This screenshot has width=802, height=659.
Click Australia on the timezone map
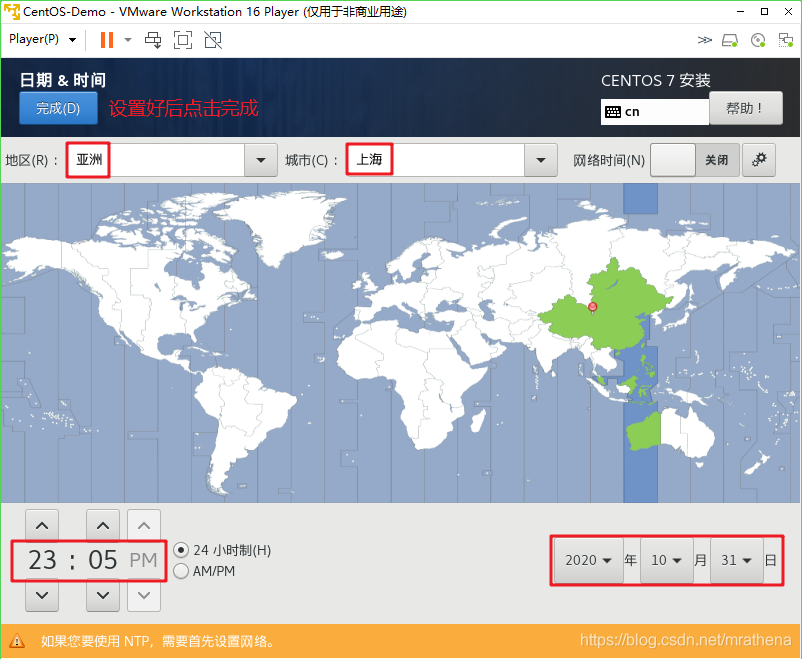coord(671,431)
